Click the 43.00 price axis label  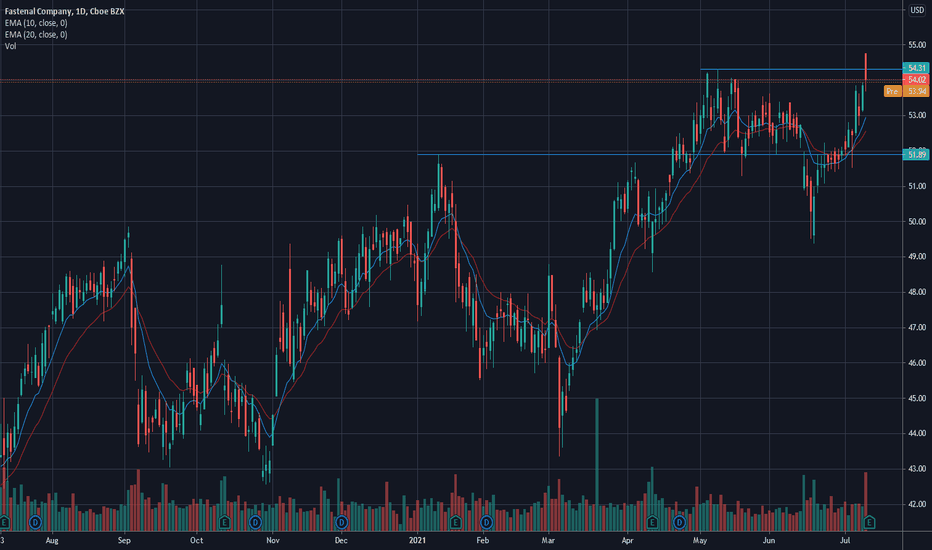917,469
